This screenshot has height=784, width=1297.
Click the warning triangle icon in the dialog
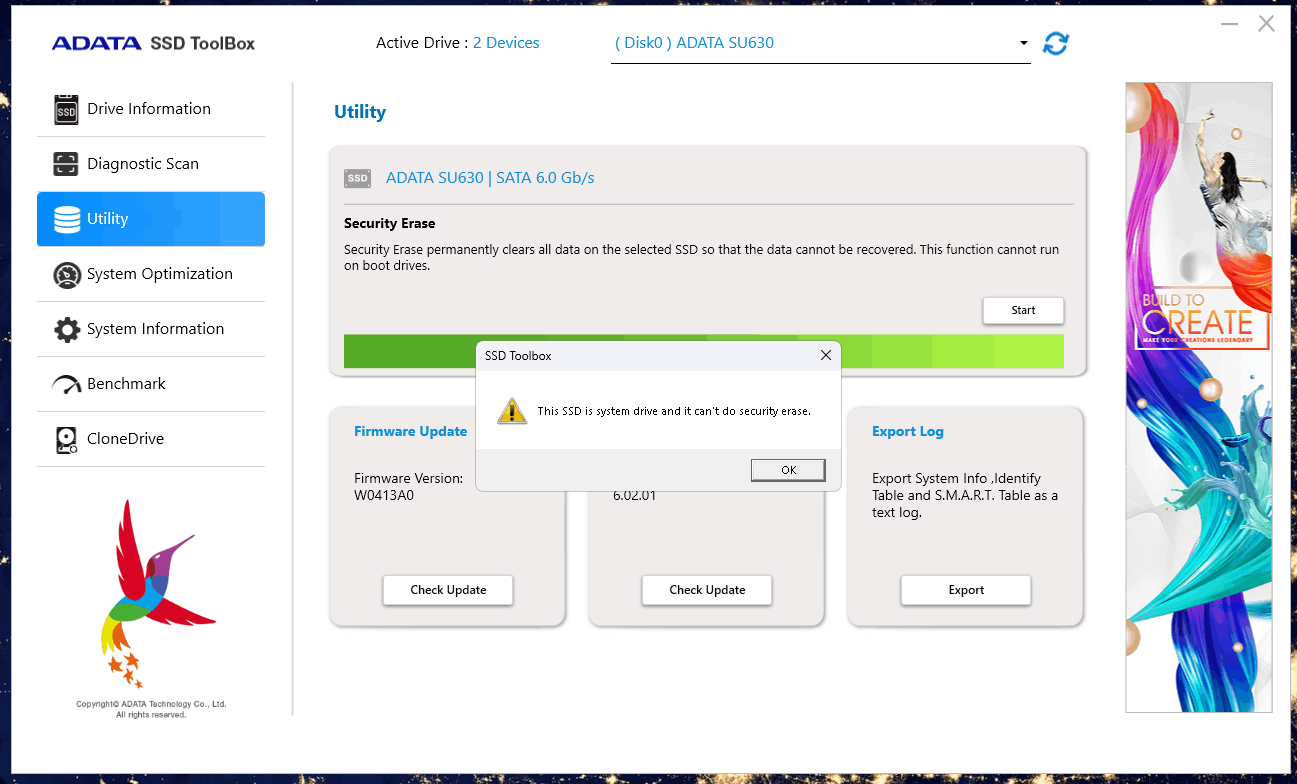[512, 410]
